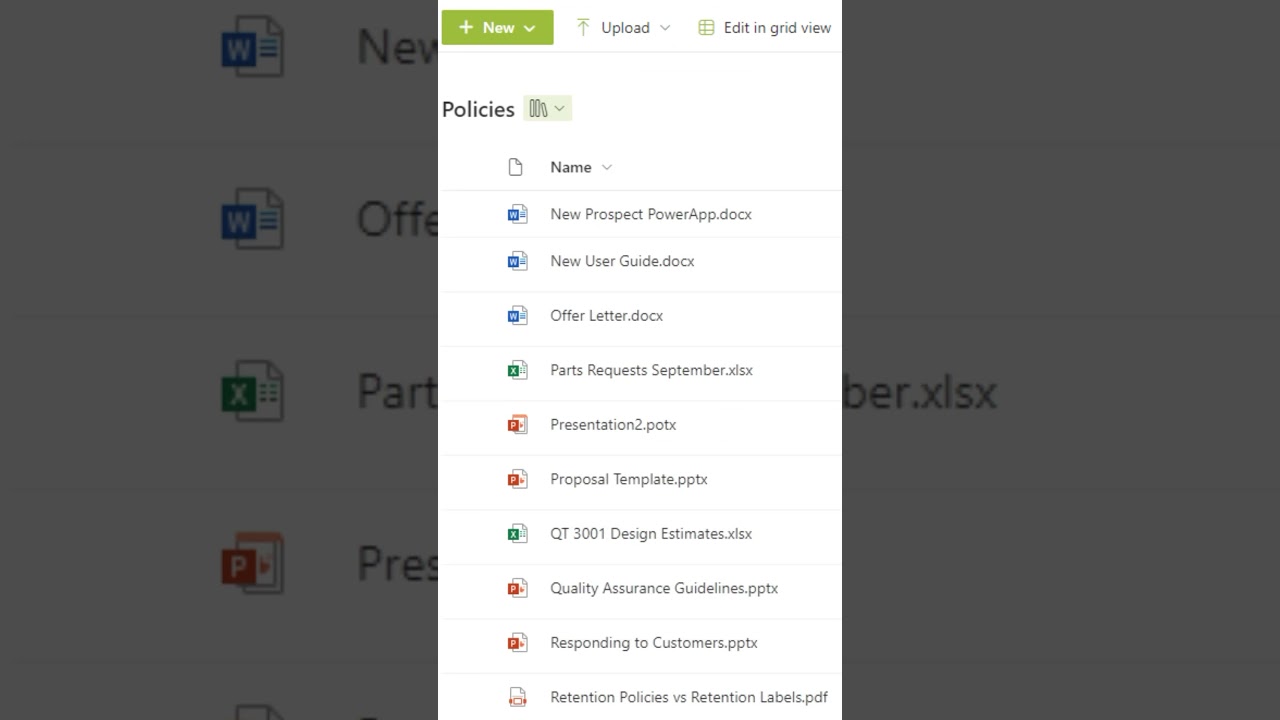Click the PowerPoint icon beside Presentation2.potx
The image size is (1280, 720).
(516, 425)
